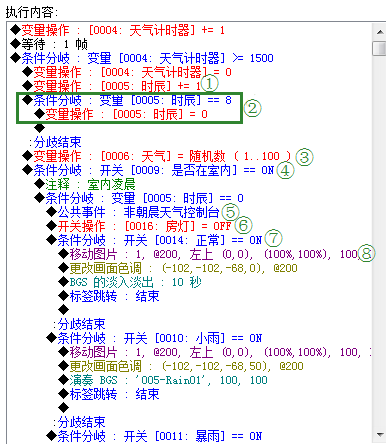Select the comment line '注释 : 室内凌晨'

[x=85, y=184]
